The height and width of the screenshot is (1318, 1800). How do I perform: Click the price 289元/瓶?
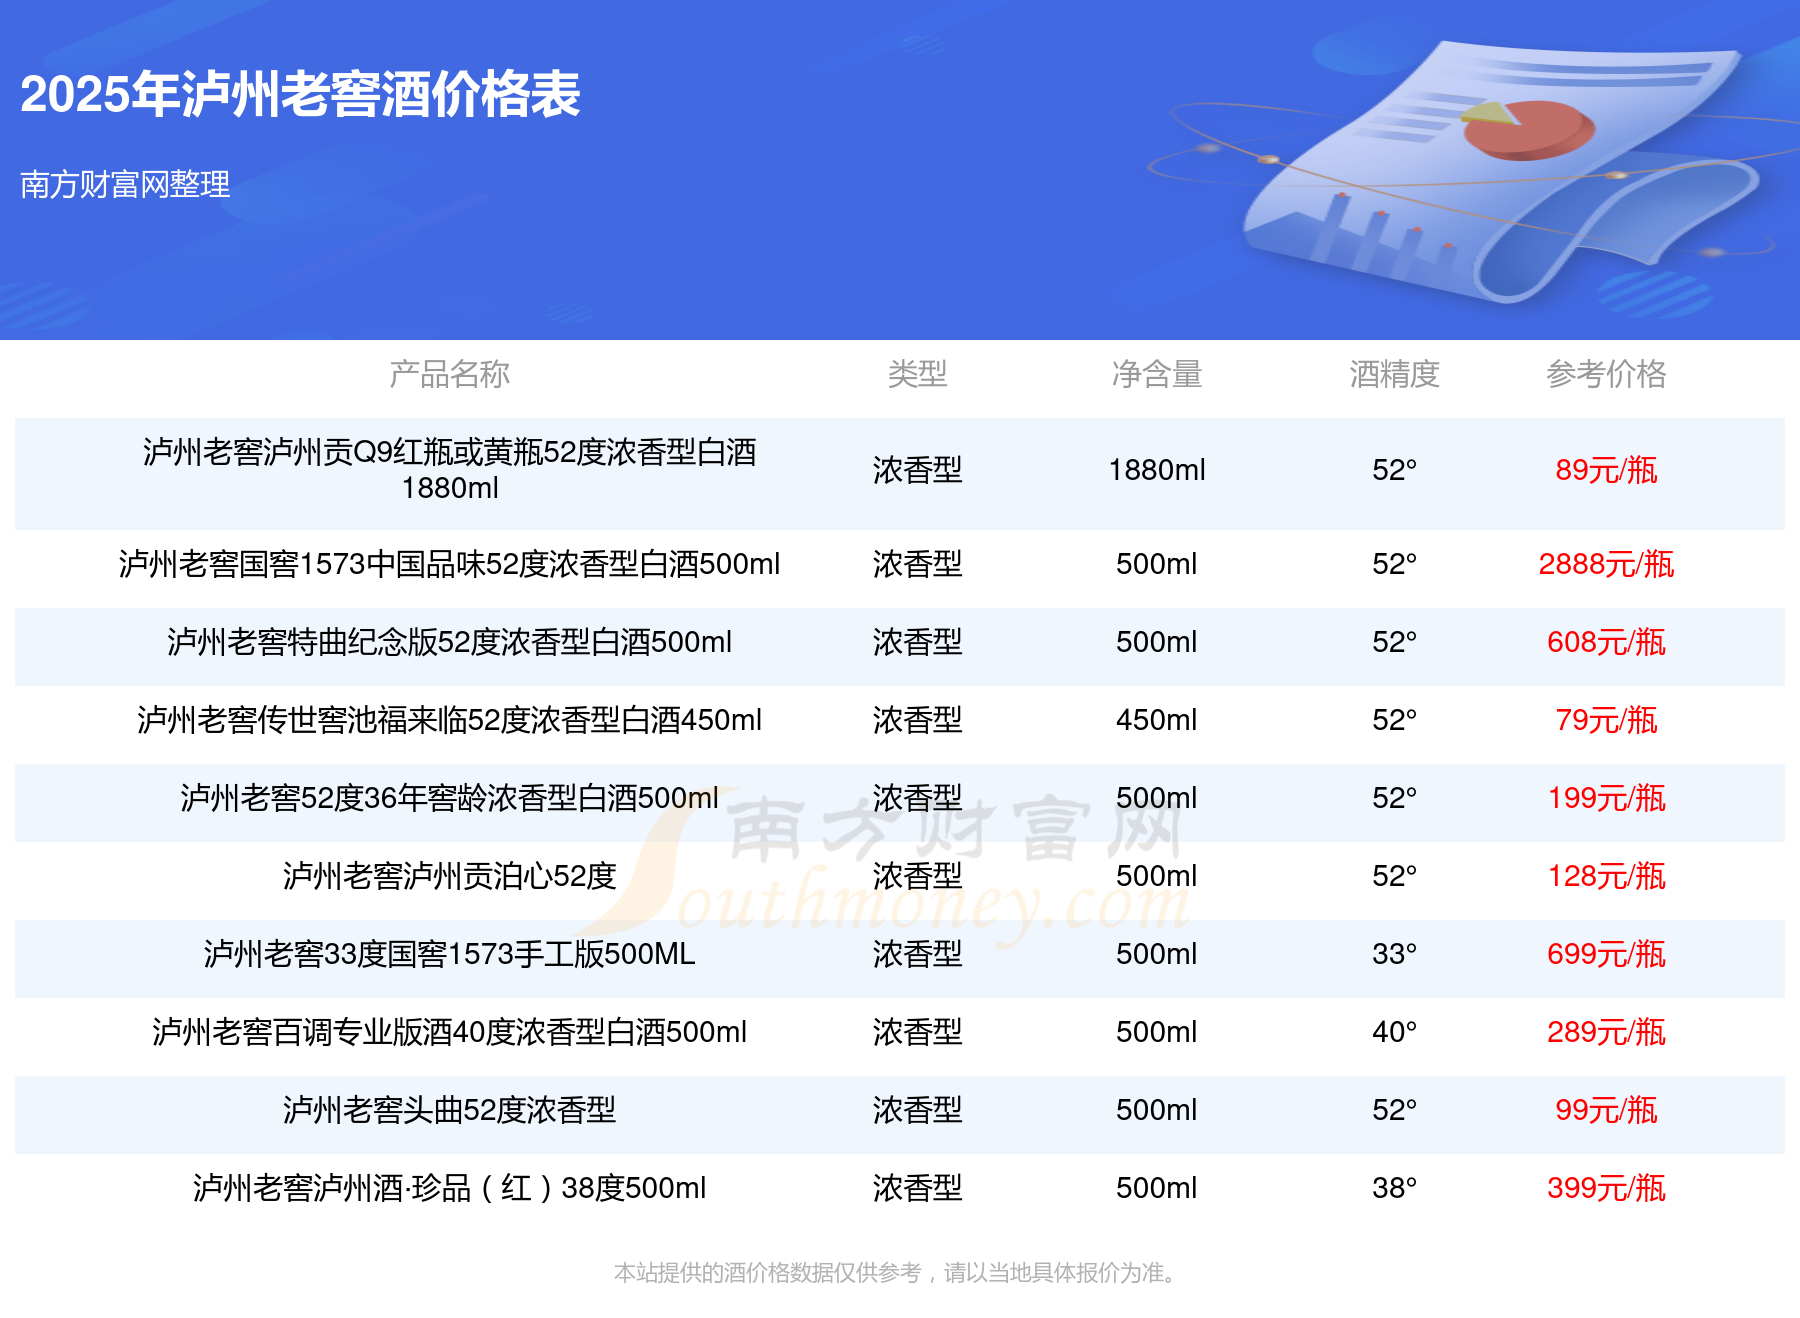[x=1606, y=1032]
